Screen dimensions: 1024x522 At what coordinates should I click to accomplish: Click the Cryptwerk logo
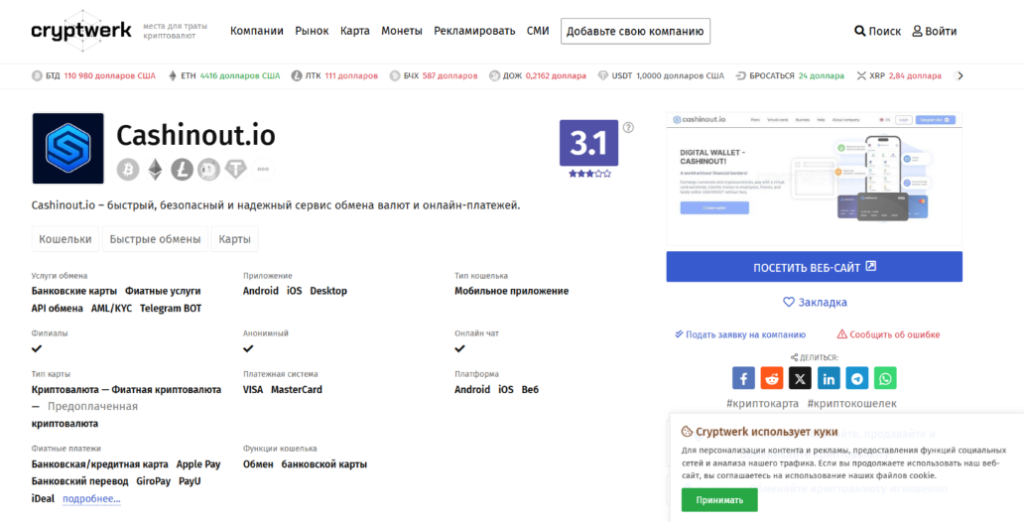click(81, 31)
